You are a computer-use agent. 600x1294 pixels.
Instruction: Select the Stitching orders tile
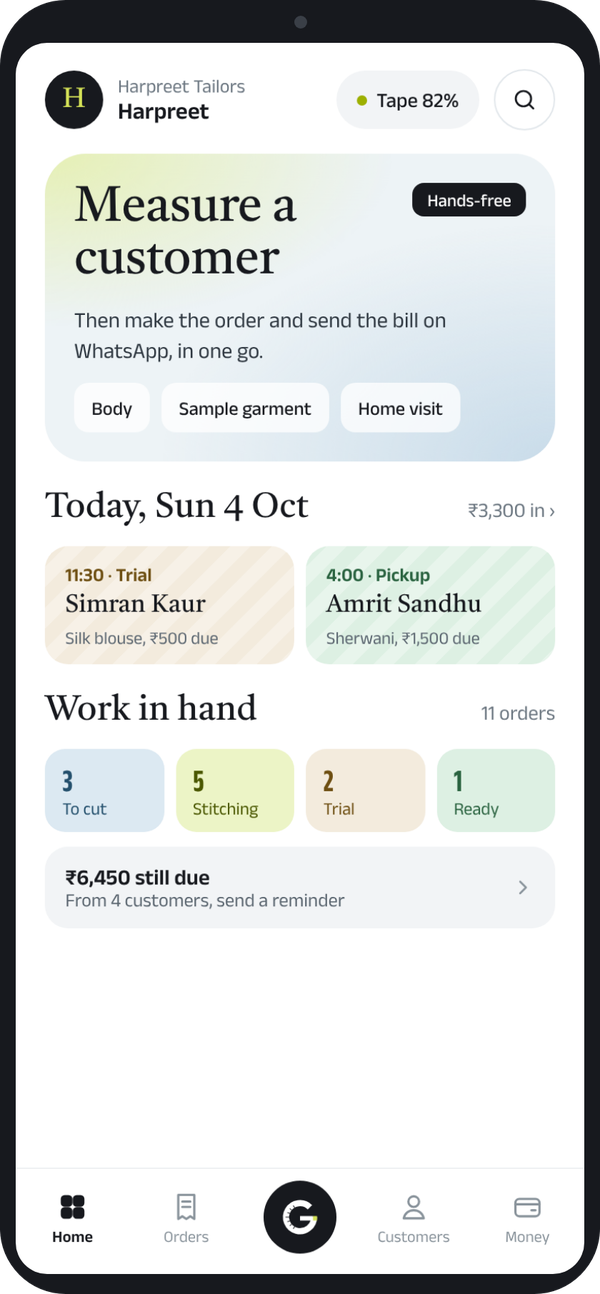235,790
